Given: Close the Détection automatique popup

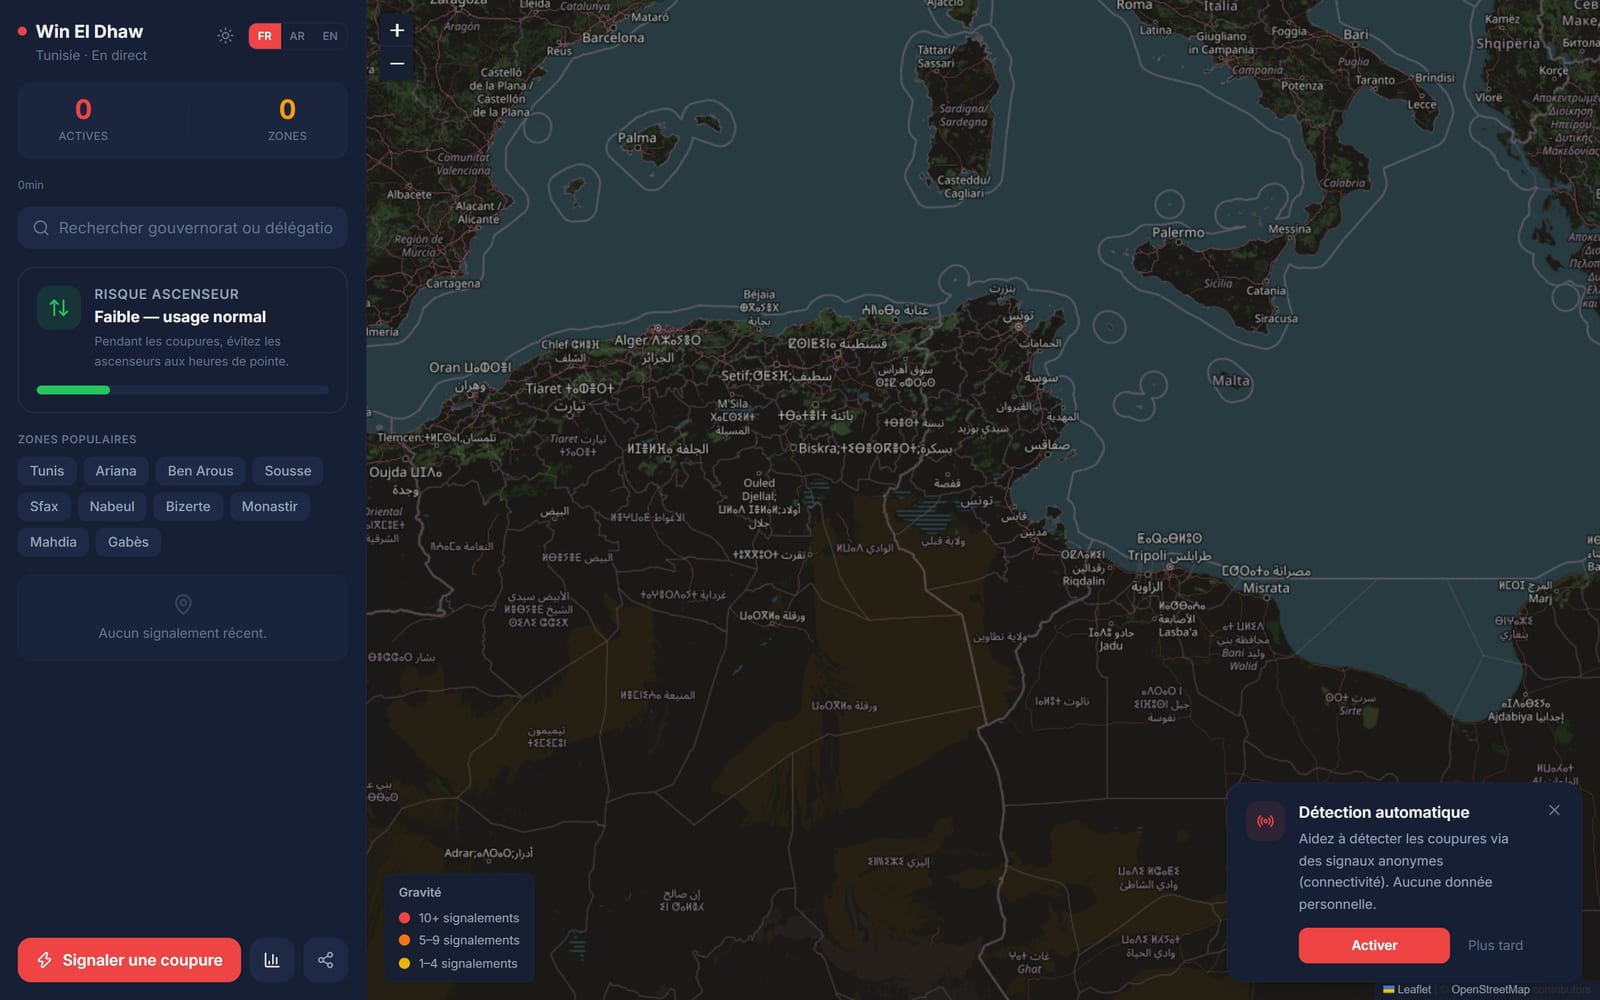Looking at the screenshot, I should (1554, 810).
